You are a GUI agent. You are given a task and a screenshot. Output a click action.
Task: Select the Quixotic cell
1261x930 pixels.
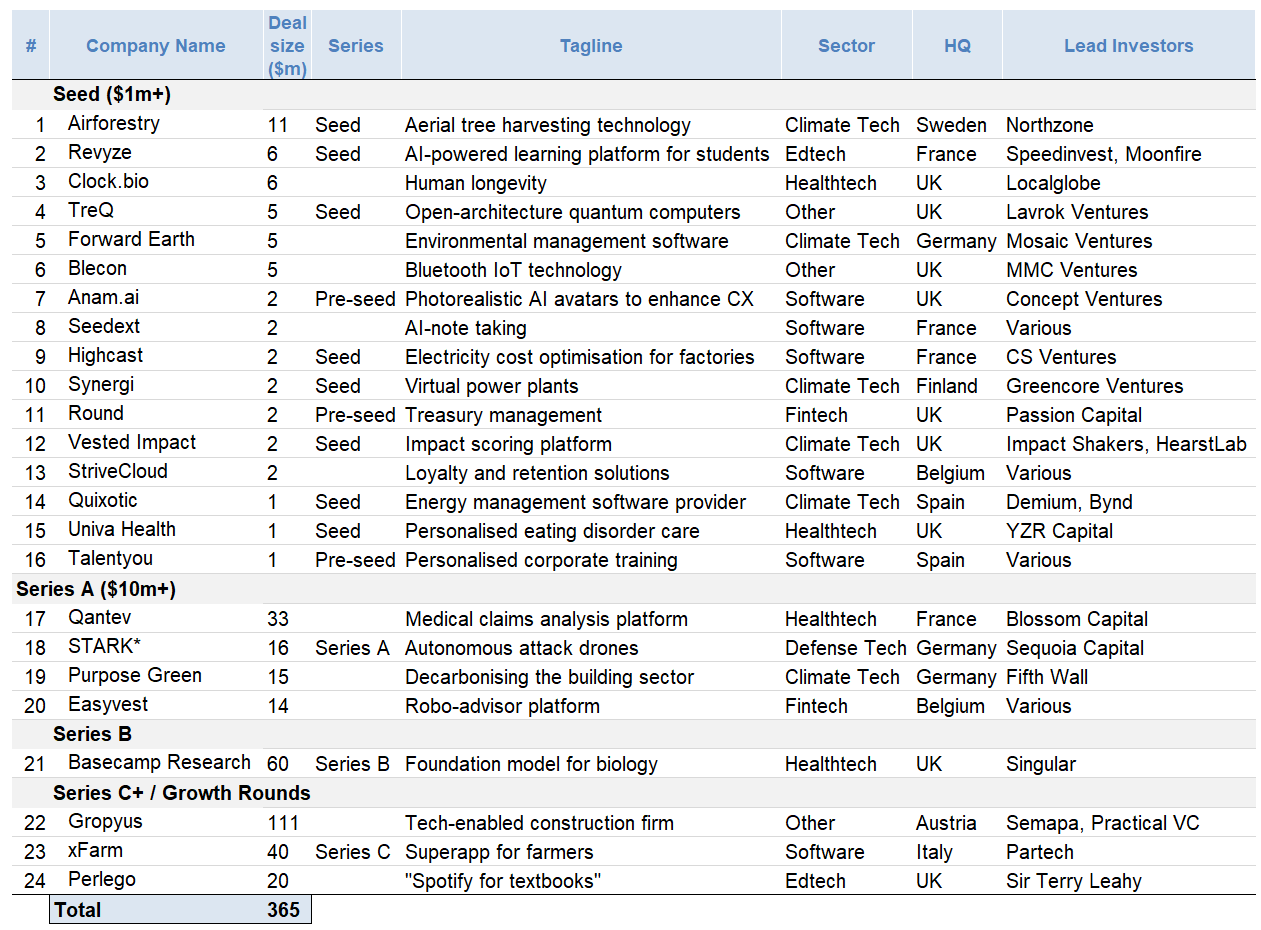pos(103,500)
